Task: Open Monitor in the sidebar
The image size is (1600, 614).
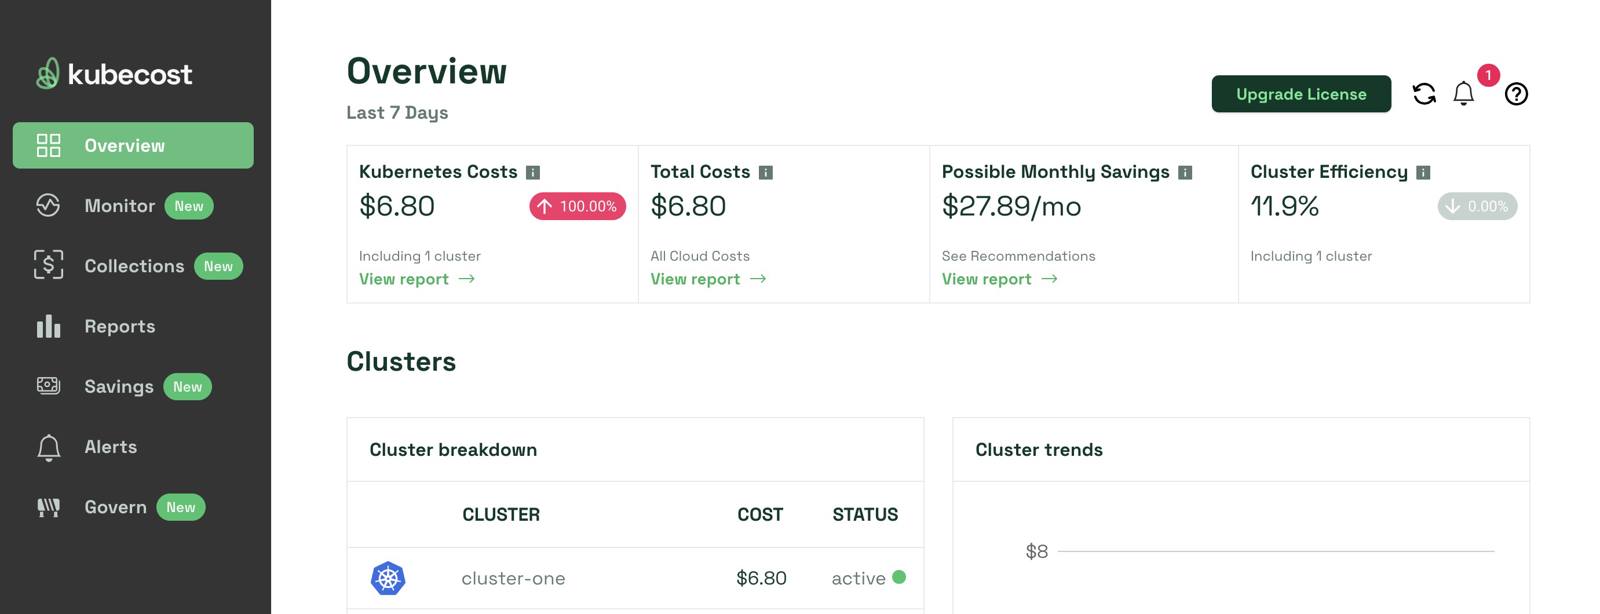Action: pyautogui.click(x=119, y=206)
